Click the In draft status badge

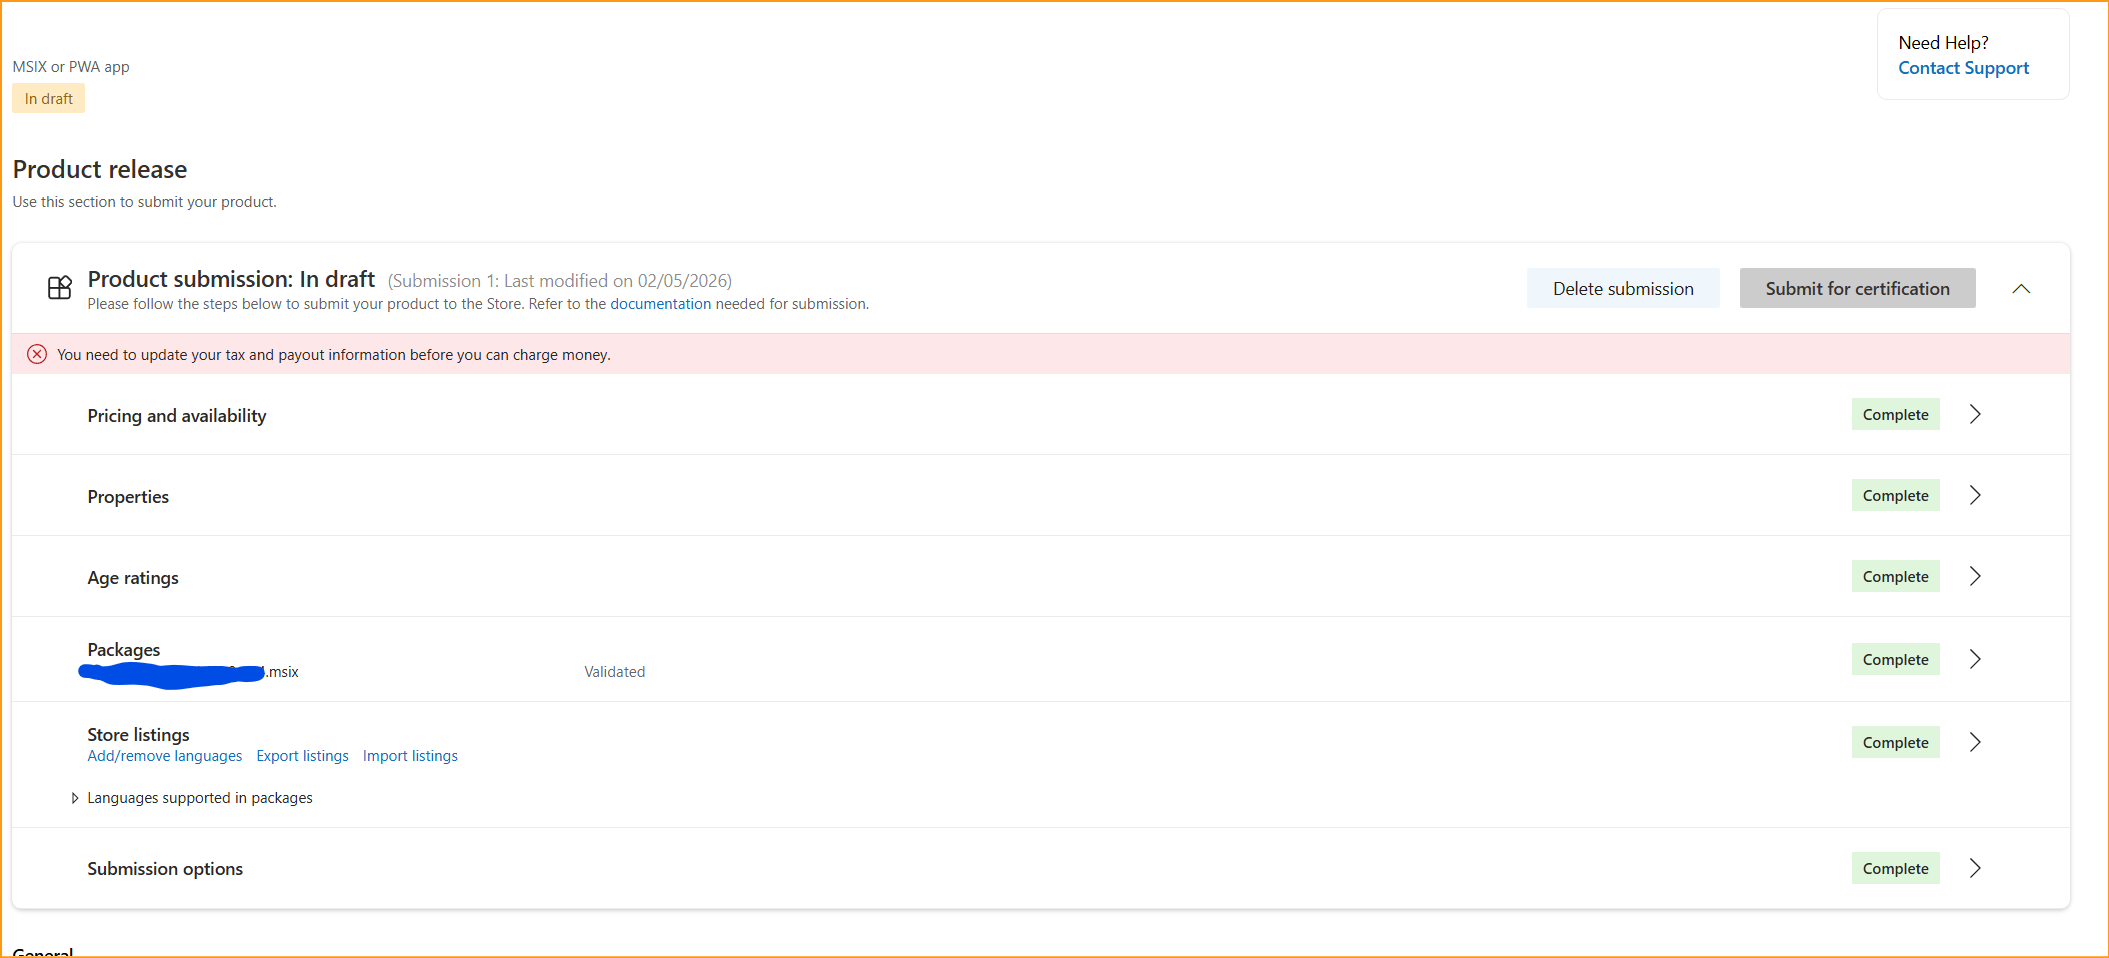[x=47, y=98]
